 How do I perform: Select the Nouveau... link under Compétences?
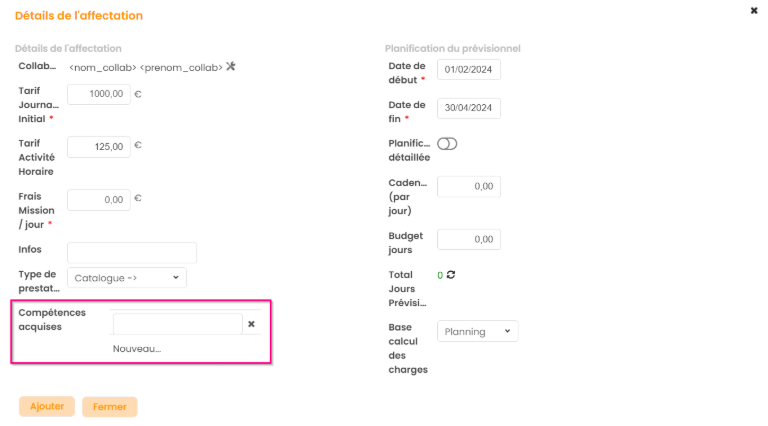[137, 349]
